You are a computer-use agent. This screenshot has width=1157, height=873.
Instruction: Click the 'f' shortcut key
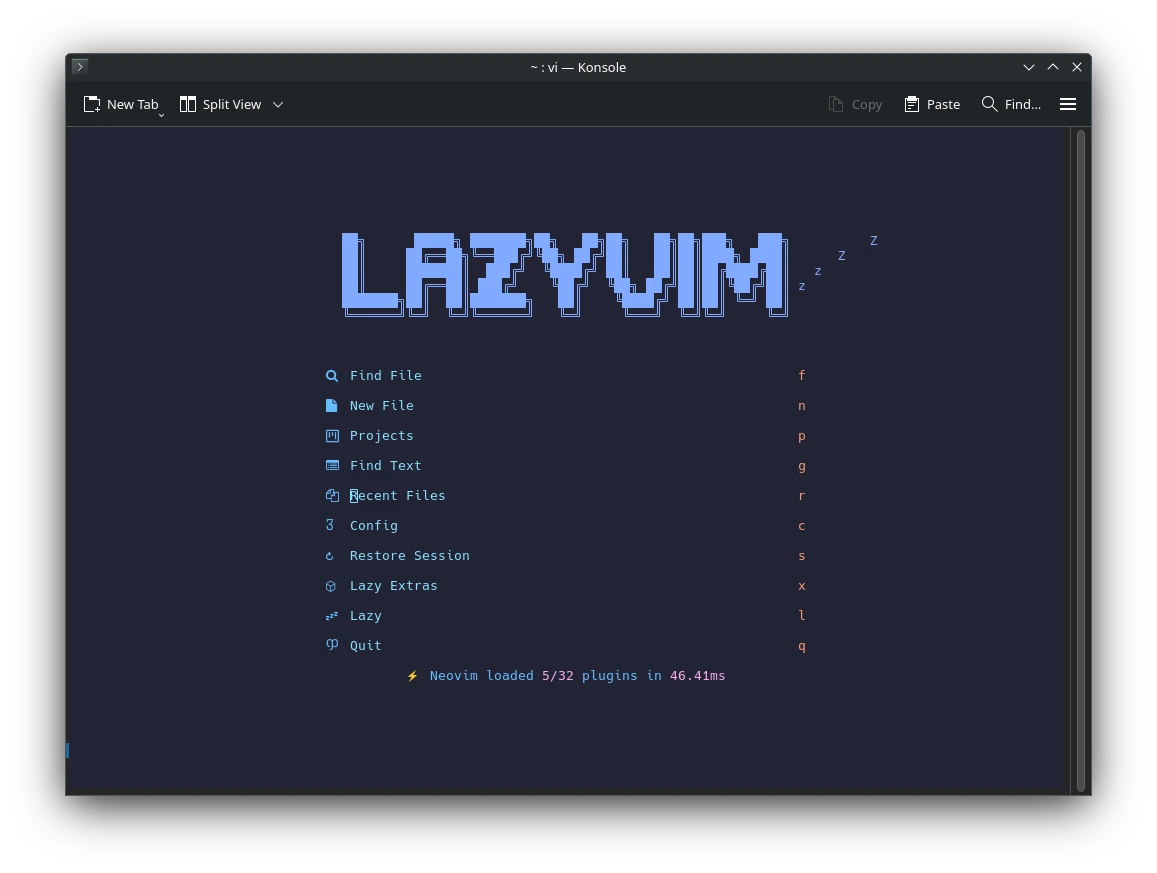click(801, 376)
